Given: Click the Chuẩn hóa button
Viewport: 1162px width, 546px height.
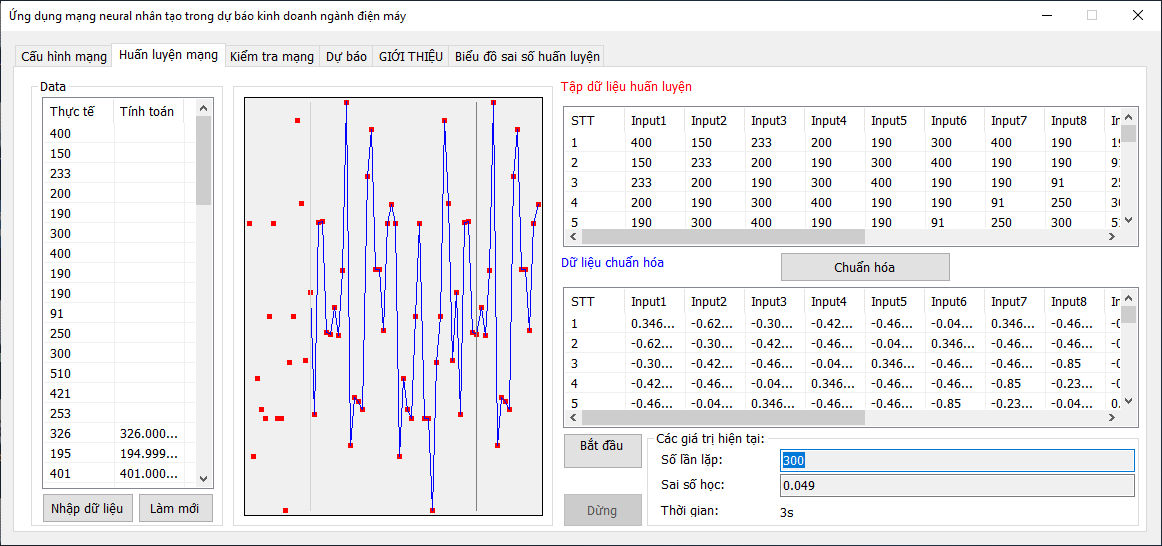Looking at the screenshot, I should click(865, 267).
